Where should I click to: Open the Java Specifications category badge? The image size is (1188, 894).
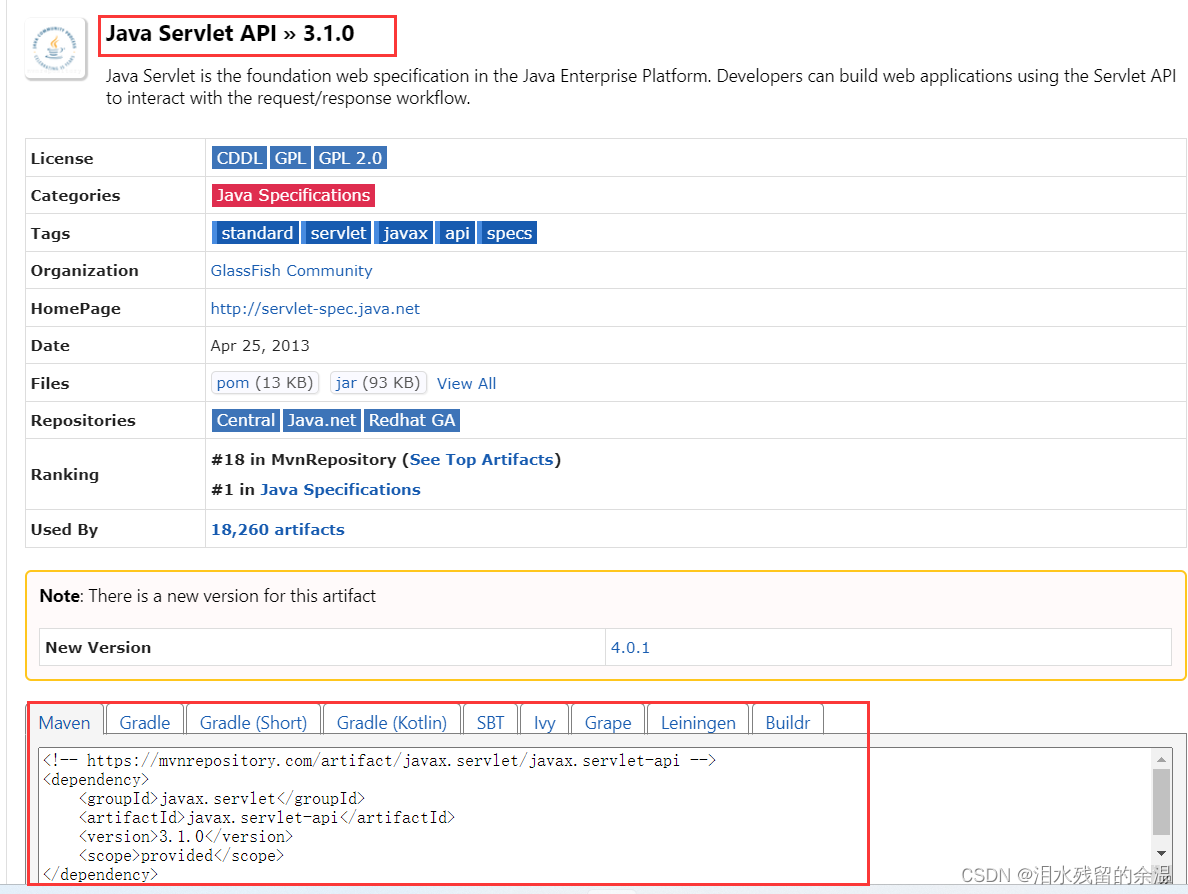coord(293,195)
